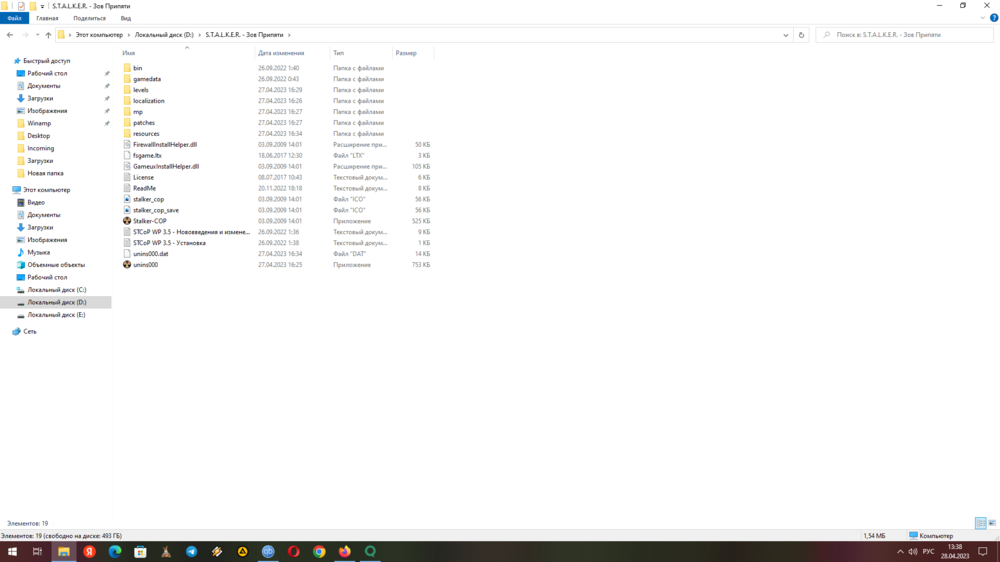Open Firefox from taskbar
Screen dimensions: 1000x562
pos(344,552)
